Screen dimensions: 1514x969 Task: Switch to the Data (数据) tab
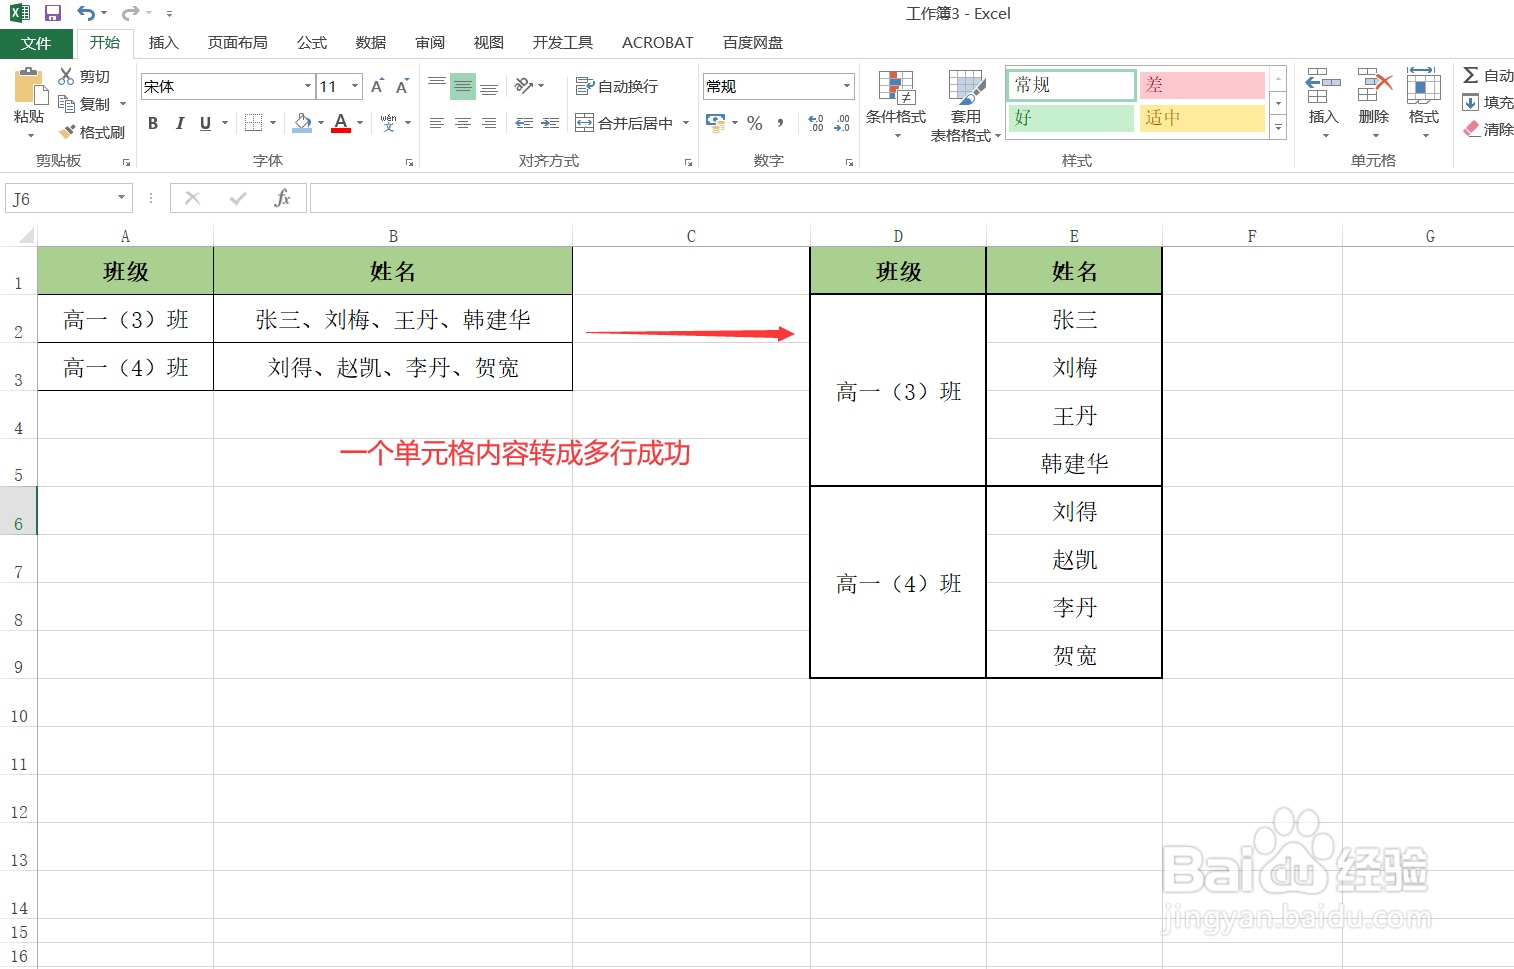(x=371, y=43)
